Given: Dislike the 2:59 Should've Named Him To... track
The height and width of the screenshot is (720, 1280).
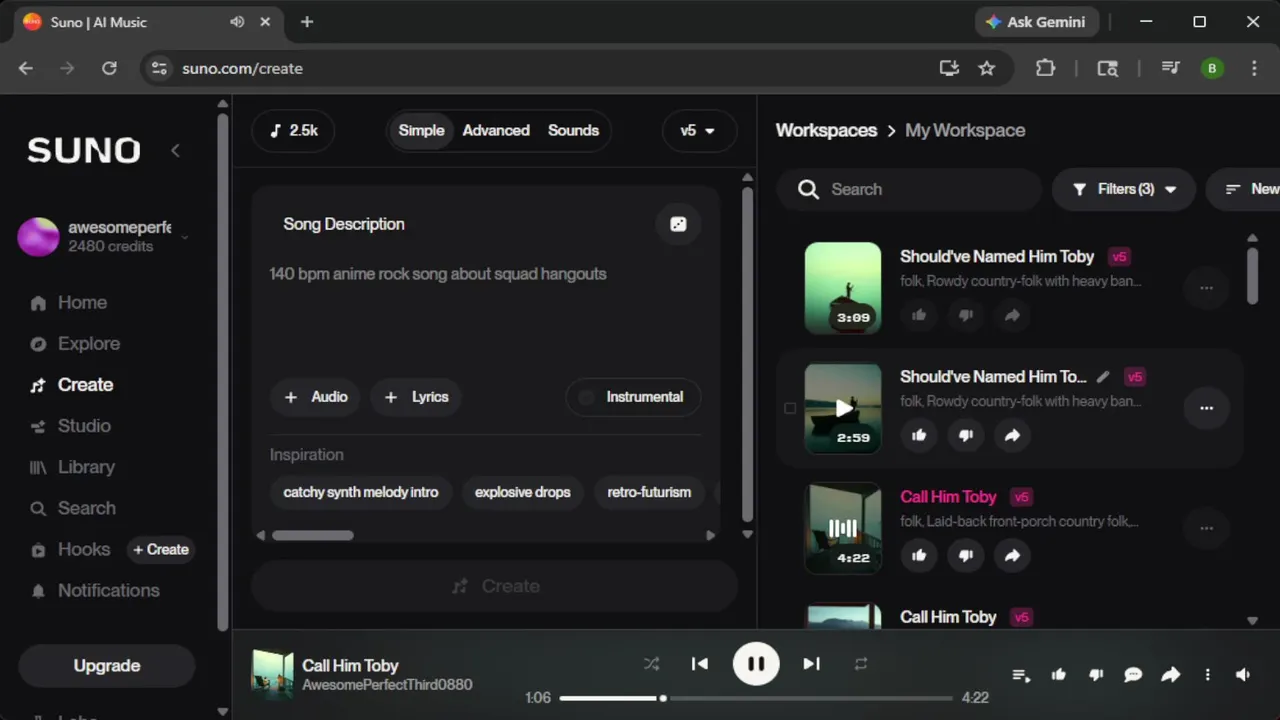Looking at the screenshot, I should click(x=965, y=435).
